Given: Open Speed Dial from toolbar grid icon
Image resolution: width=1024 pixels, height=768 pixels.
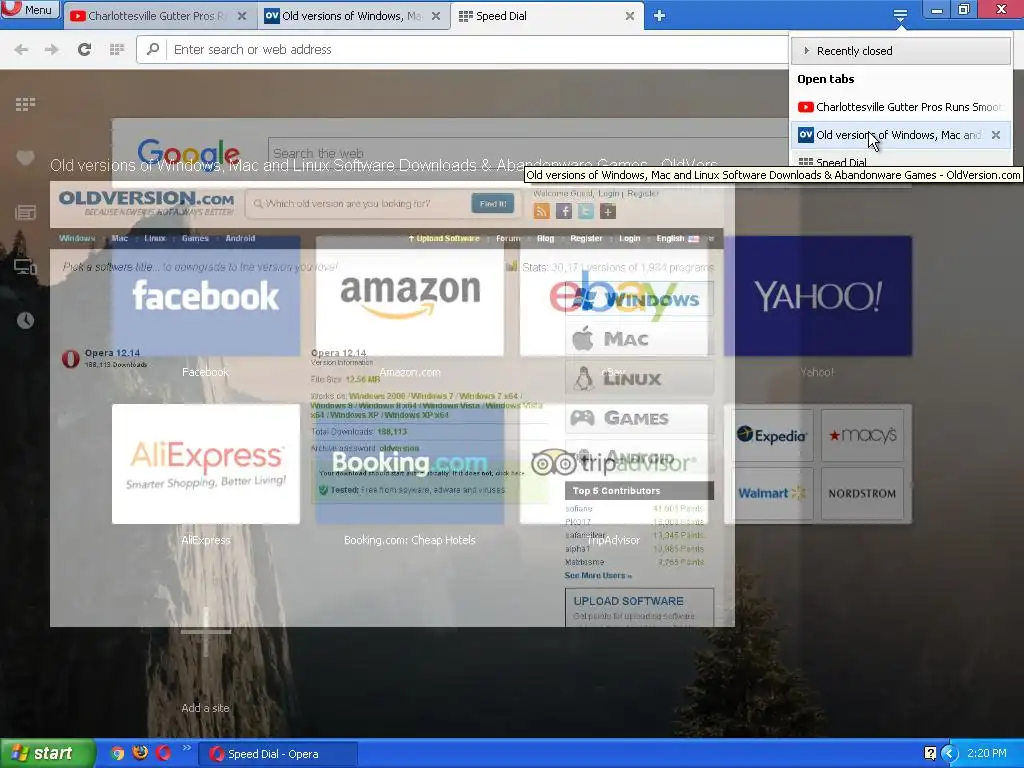Looking at the screenshot, I should click(x=117, y=50).
